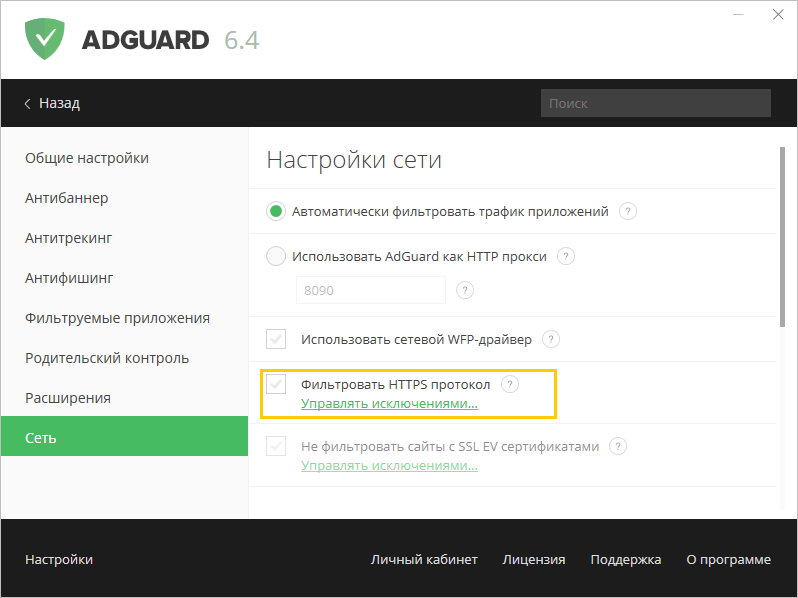Open help icon for WFP-драйвер option

coord(551,339)
